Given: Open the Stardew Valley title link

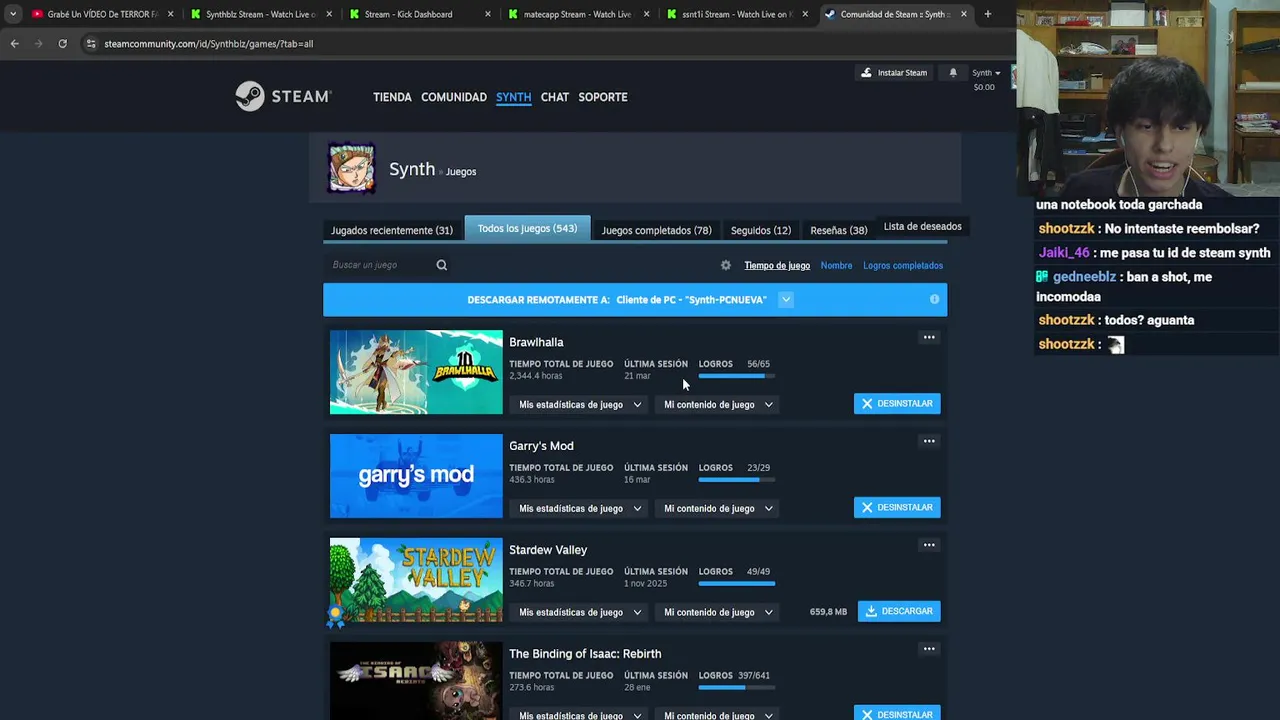Looking at the screenshot, I should click(548, 550).
